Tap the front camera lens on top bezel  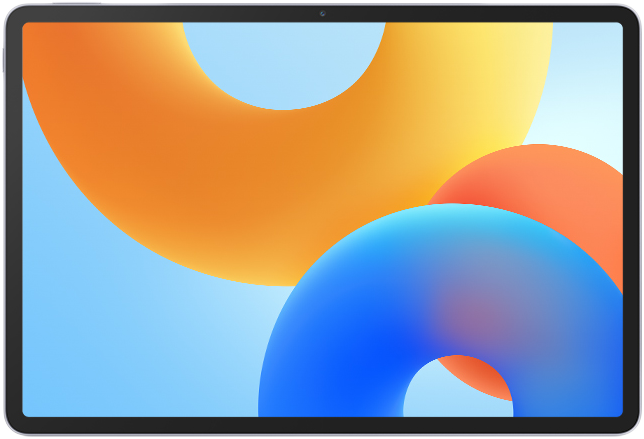(322, 13)
